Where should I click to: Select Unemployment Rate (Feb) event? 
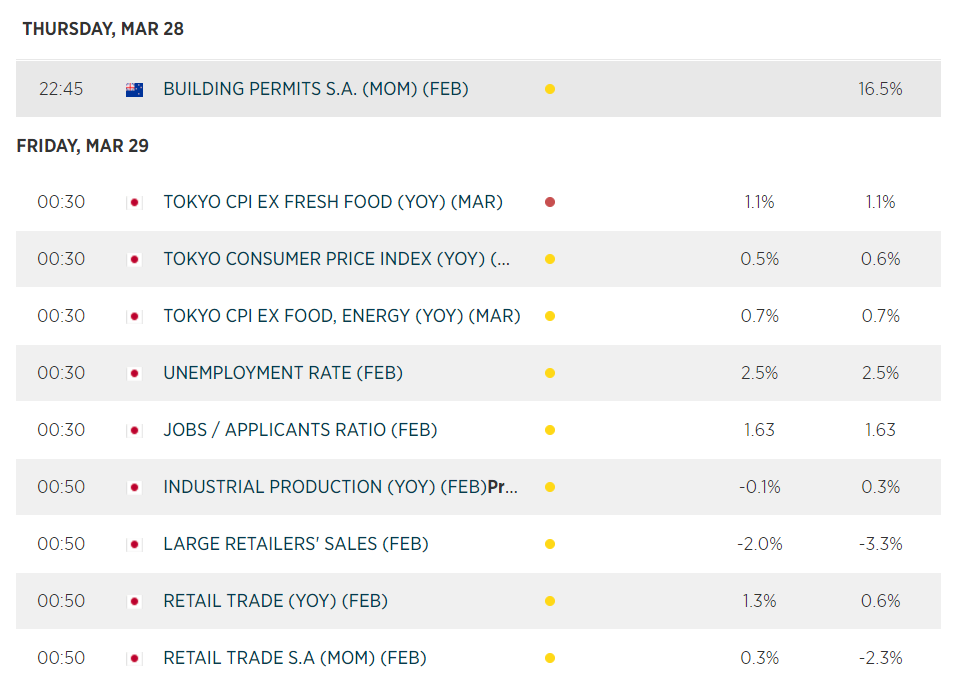pos(283,373)
